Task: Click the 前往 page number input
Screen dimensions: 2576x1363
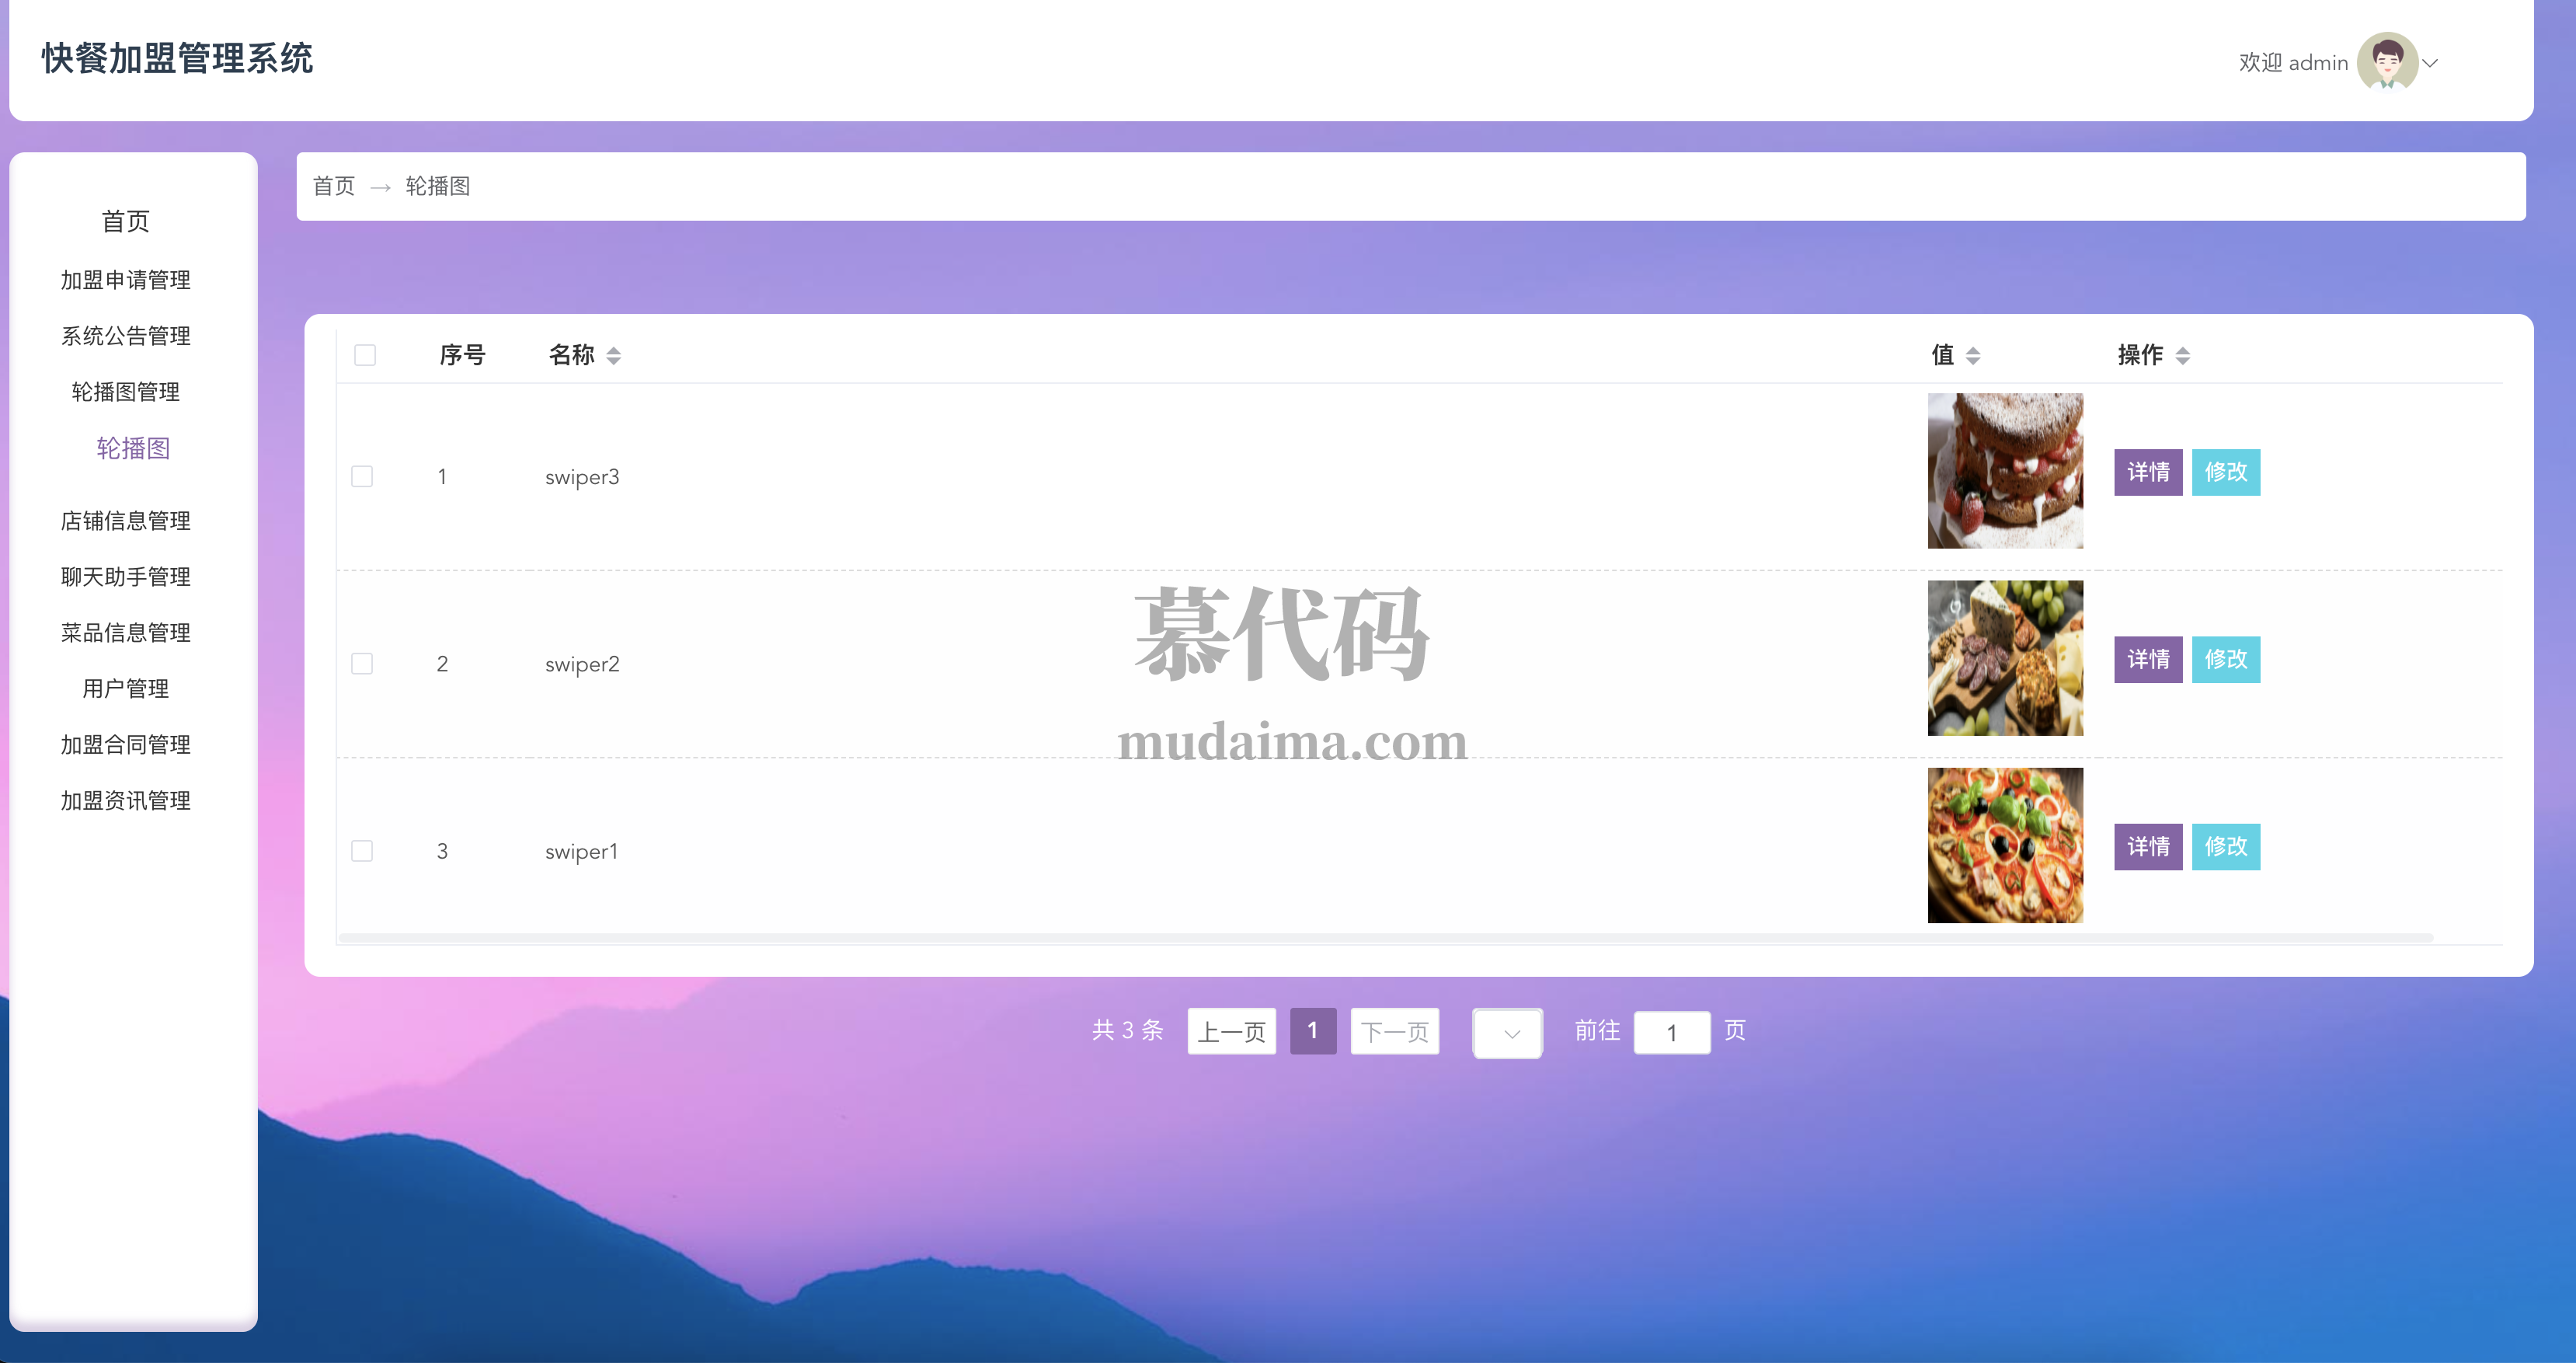Action: 1671,1033
